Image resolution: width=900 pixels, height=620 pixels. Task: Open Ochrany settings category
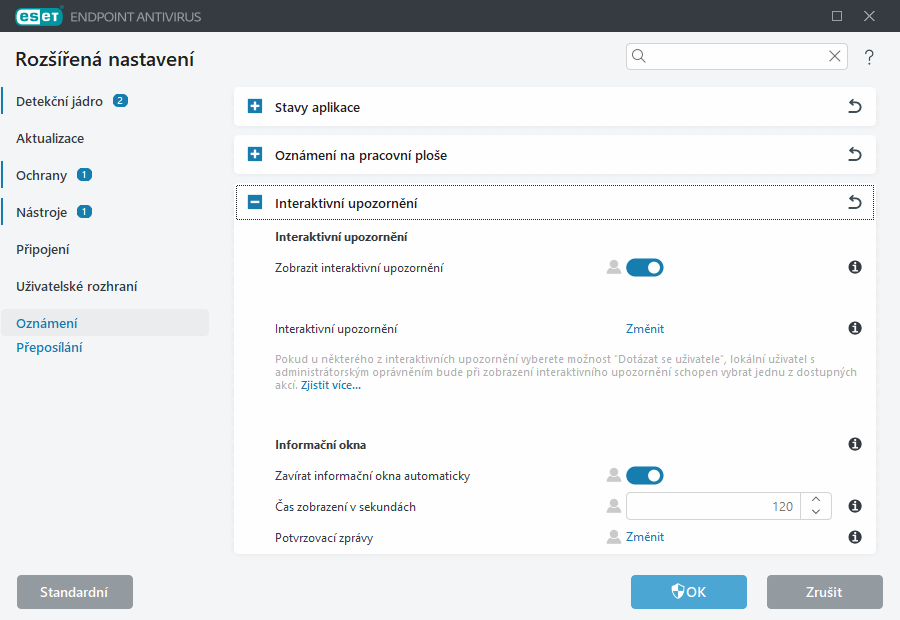[41, 176]
